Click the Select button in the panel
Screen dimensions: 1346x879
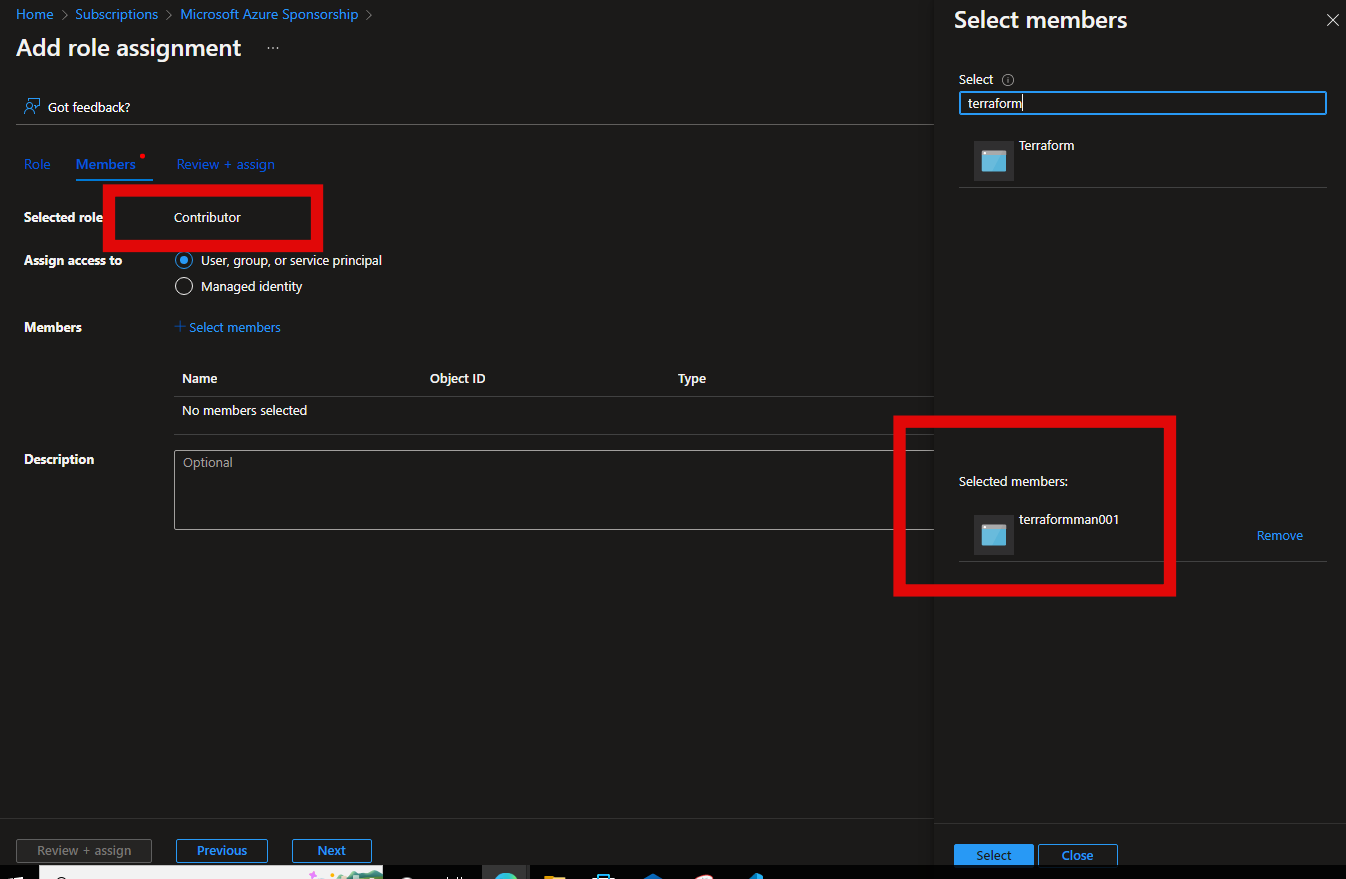(x=994, y=855)
